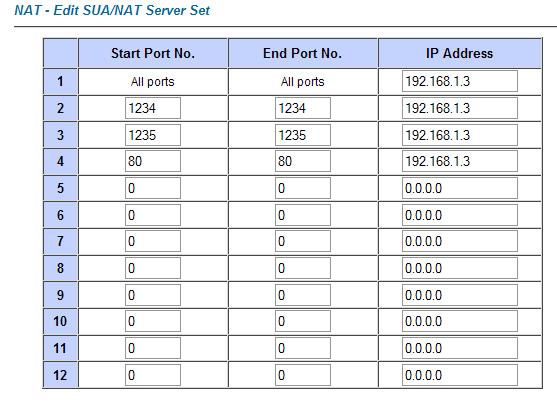
Task: Select the row 6 End Port field
Action: pyautogui.click(x=303, y=215)
